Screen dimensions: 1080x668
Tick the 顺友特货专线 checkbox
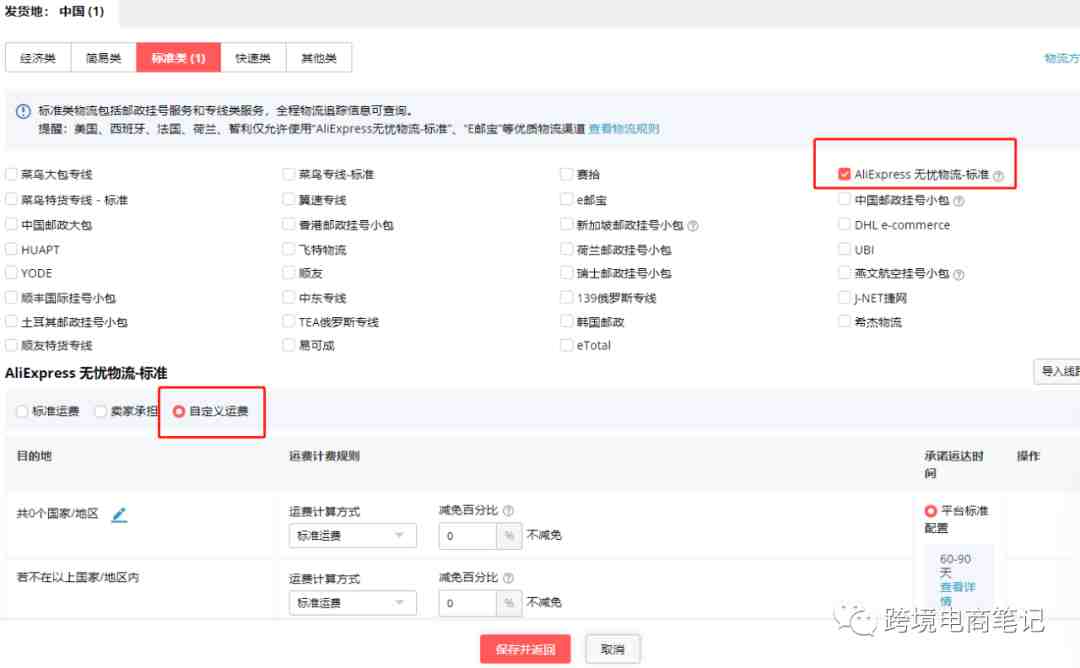point(11,345)
